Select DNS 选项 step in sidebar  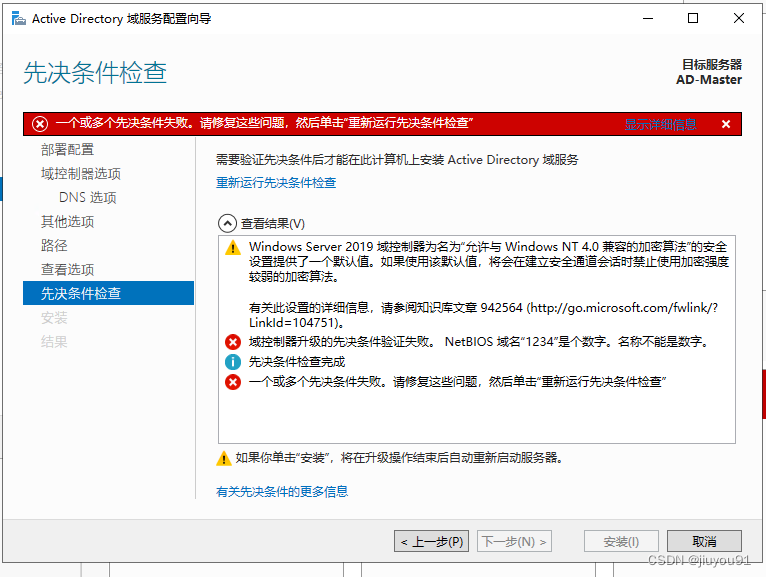(x=88, y=197)
